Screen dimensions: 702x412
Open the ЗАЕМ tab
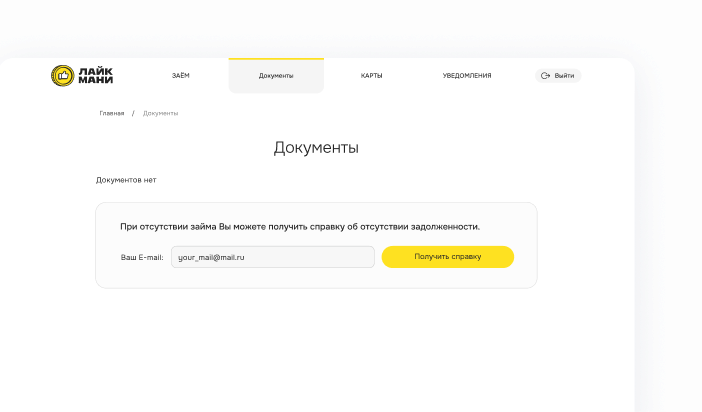[x=181, y=76]
